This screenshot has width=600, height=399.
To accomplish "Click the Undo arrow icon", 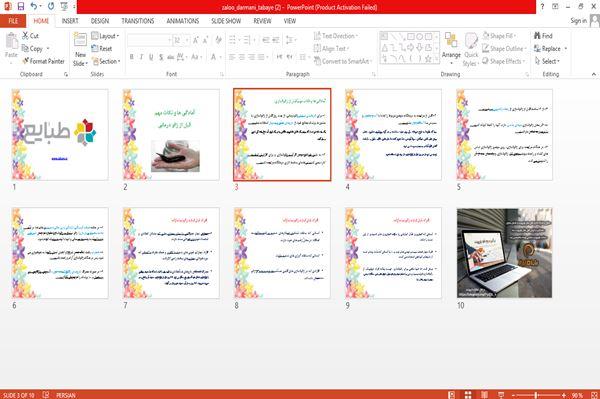I will coord(34,6).
